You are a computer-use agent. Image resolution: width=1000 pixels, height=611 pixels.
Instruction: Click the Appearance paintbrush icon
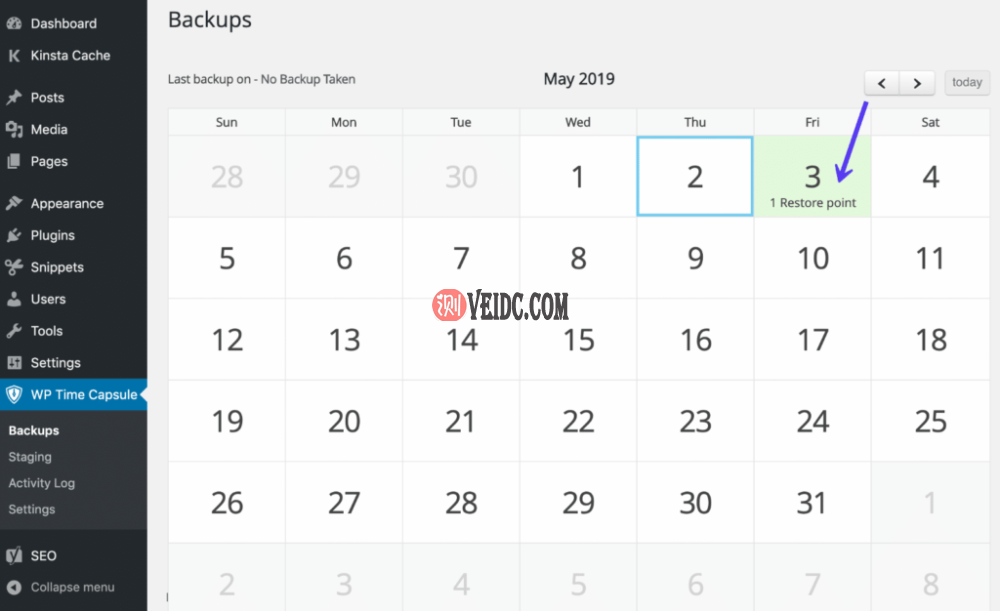(14, 204)
